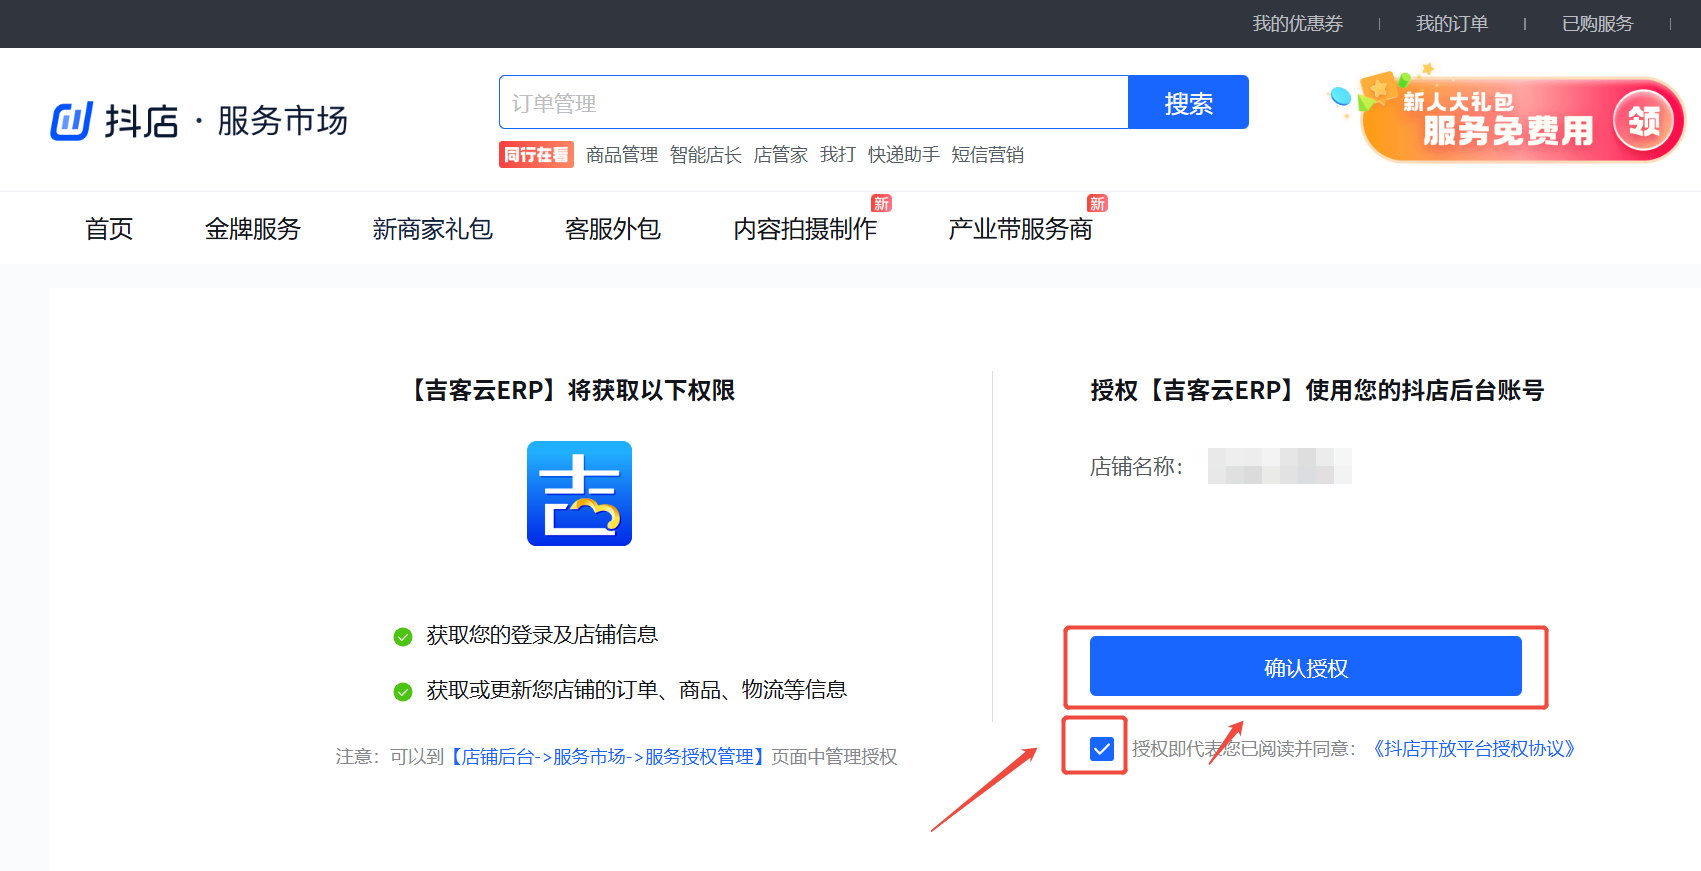Open 我的订单 in top bar
This screenshot has height=871, width=1701.
click(1452, 23)
